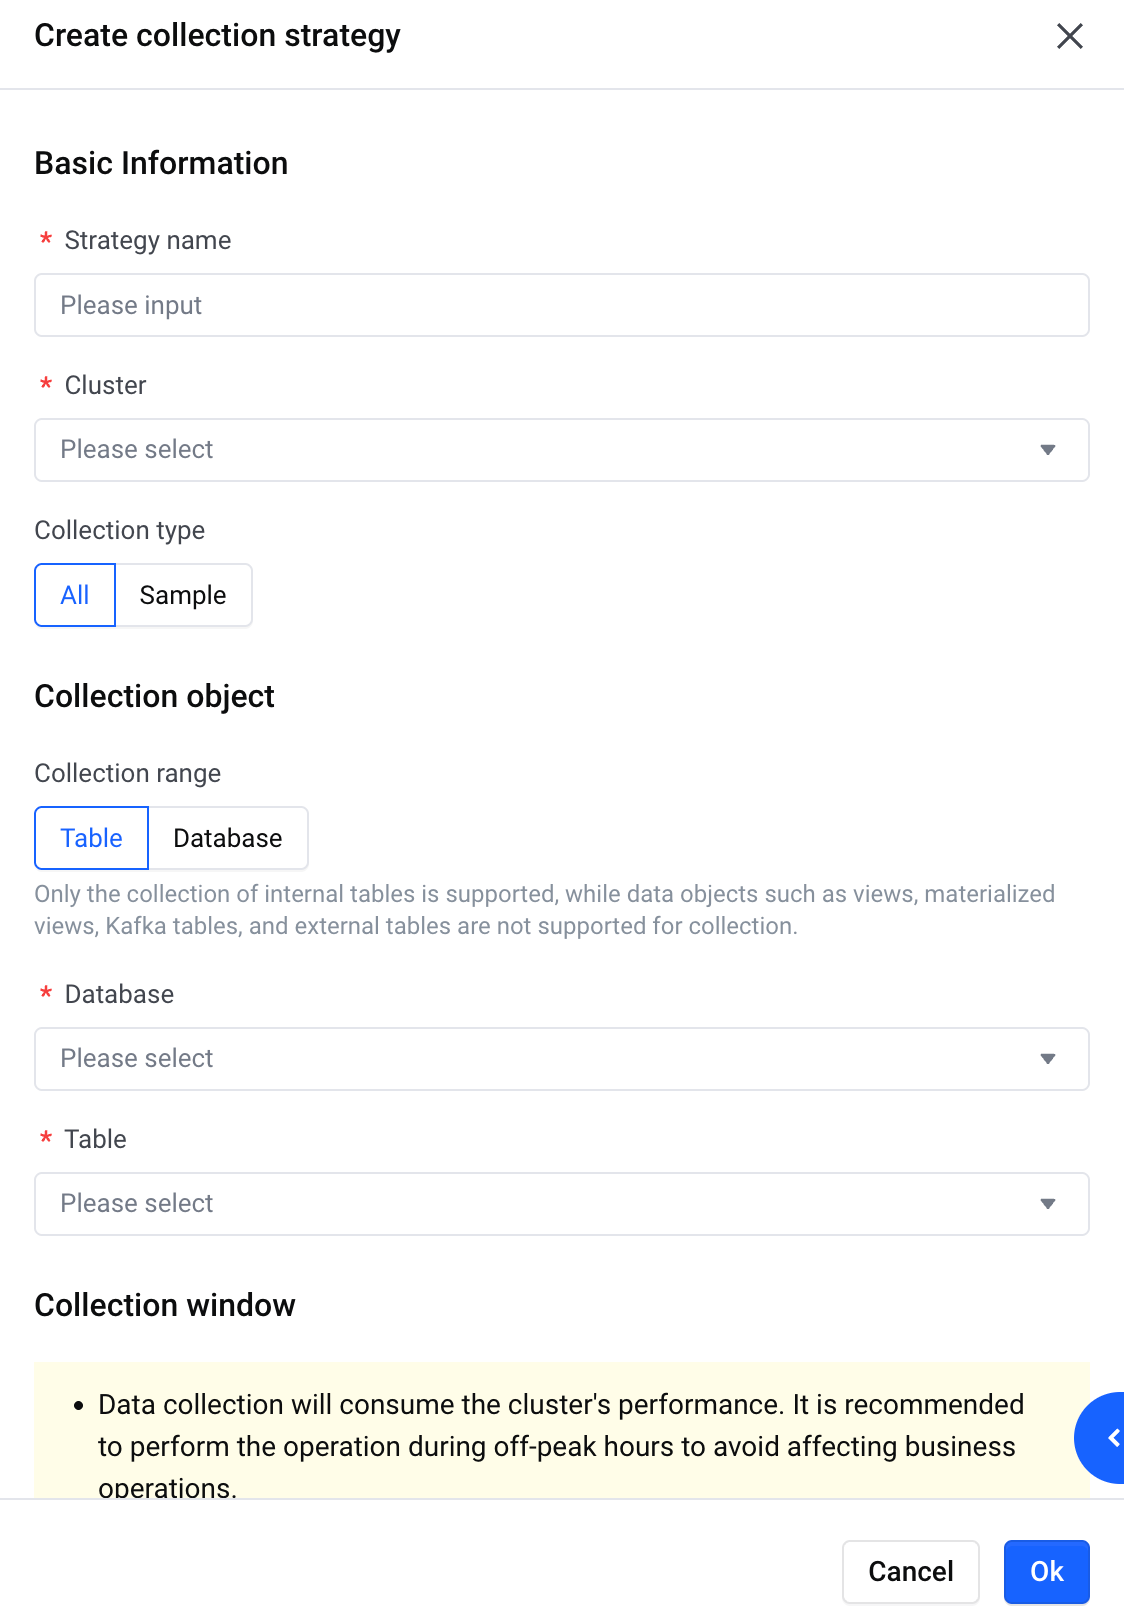This screenshot has height=1618, width=1124.
Task: Close the Create collection strategy dialog
Action: 1070,36
